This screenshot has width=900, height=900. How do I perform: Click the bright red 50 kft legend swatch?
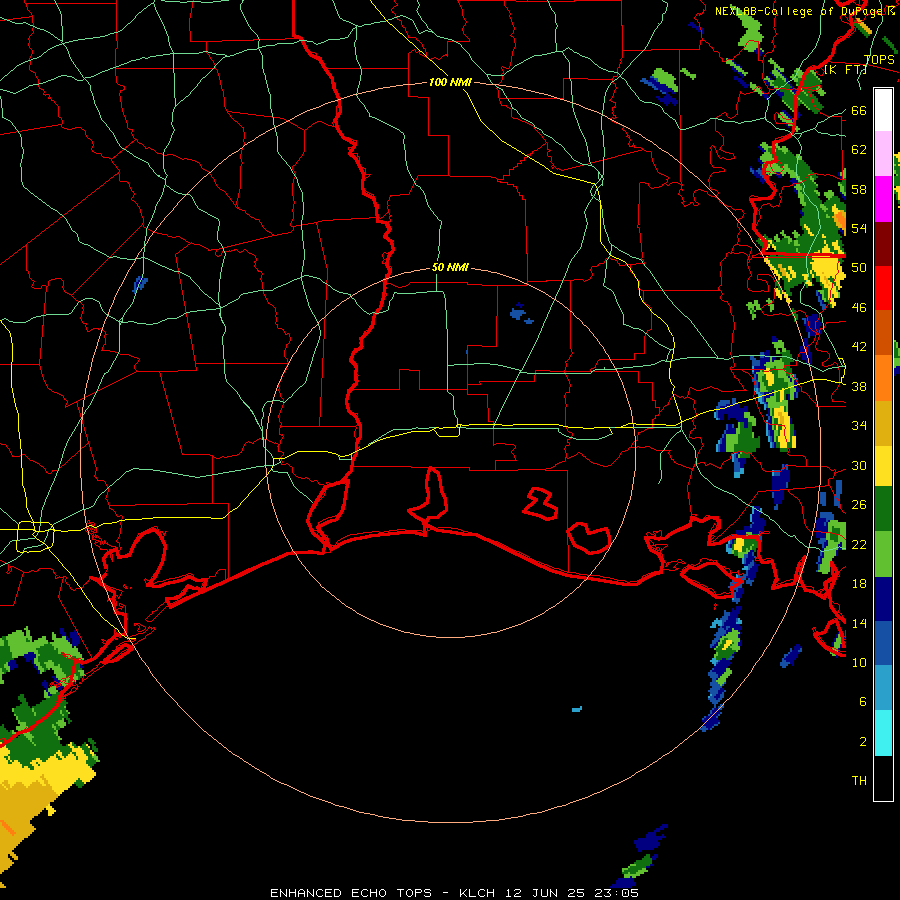[x=883, y=288]
